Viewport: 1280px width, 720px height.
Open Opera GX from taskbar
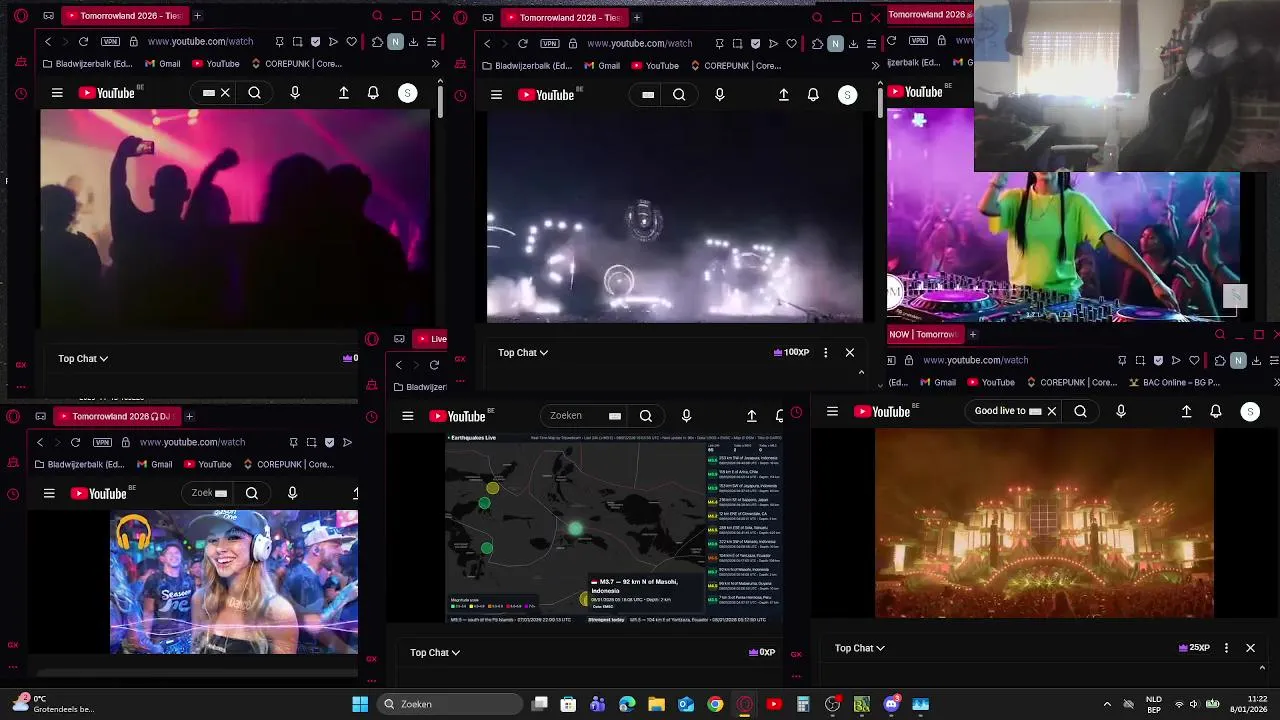pyautogui.click(x=744, y=704)
